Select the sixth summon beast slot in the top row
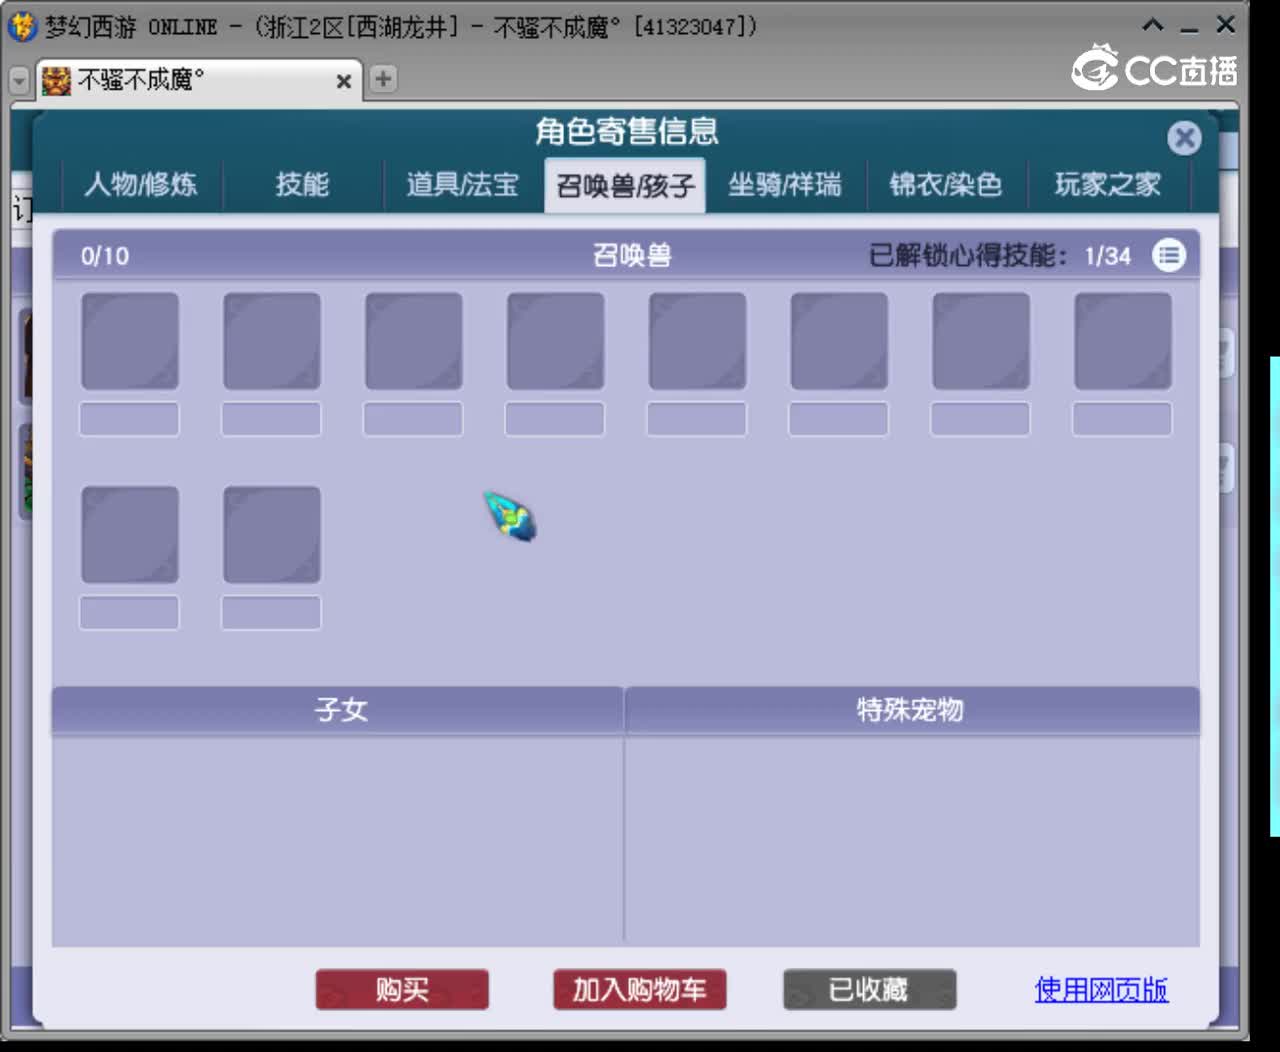 (839, 341)
